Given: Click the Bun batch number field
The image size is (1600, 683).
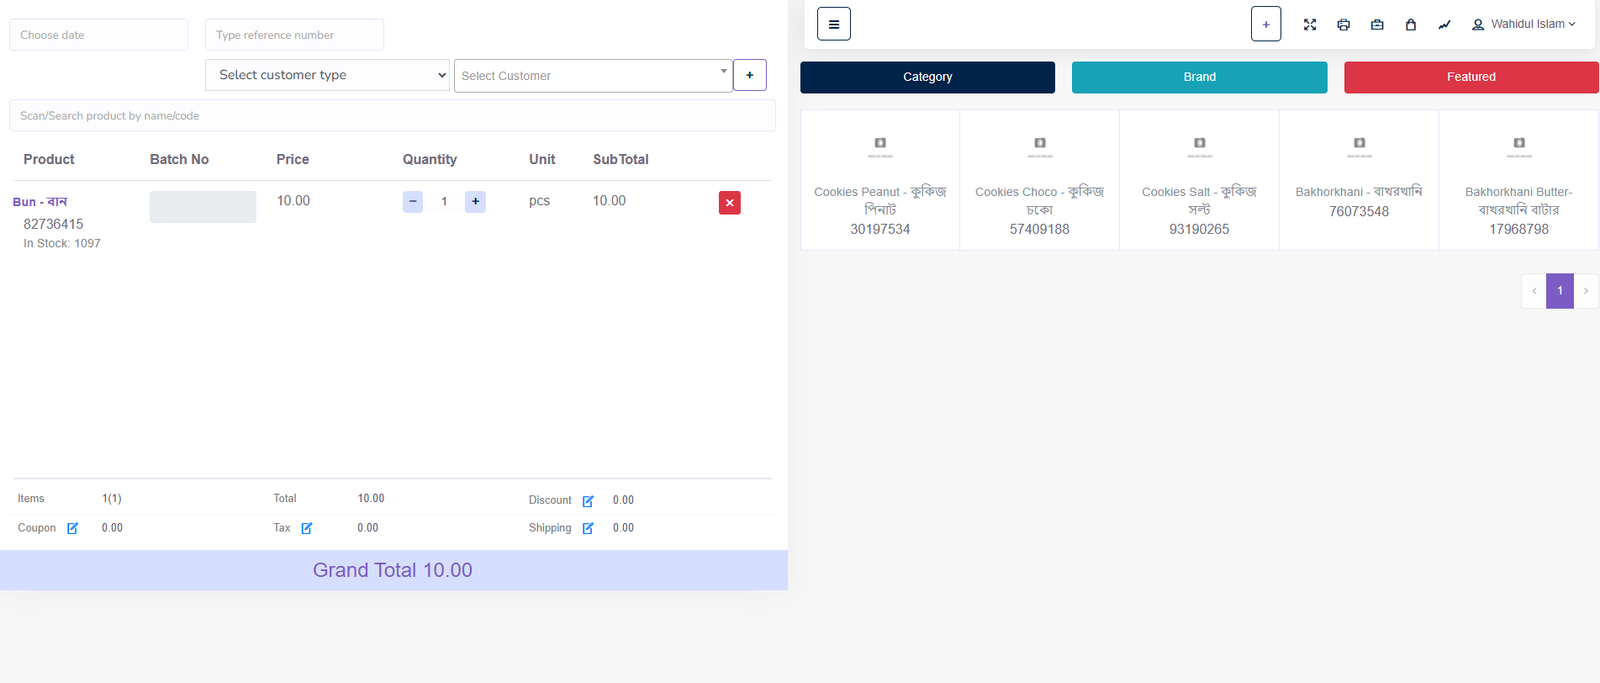Looking at the screenshot, I should pos(203,207).
